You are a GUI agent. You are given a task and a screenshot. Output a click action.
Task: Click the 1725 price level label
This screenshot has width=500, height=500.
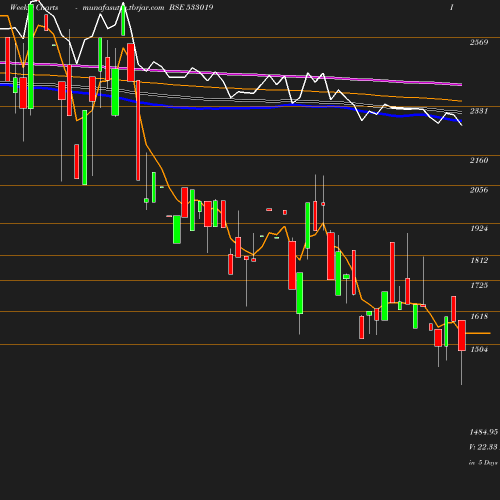click(479, 285)
